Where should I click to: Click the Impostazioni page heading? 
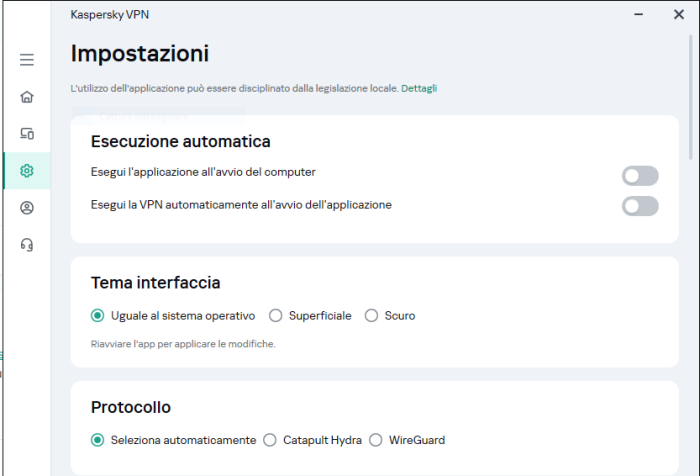[x=140, y=53]
